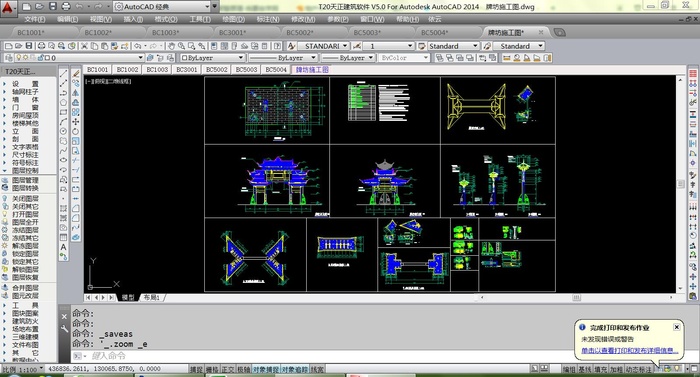Expand the 尺寸标注 menu in T20 panel
This screenshot has height=377, width=700.
click(x=25, y=155)
